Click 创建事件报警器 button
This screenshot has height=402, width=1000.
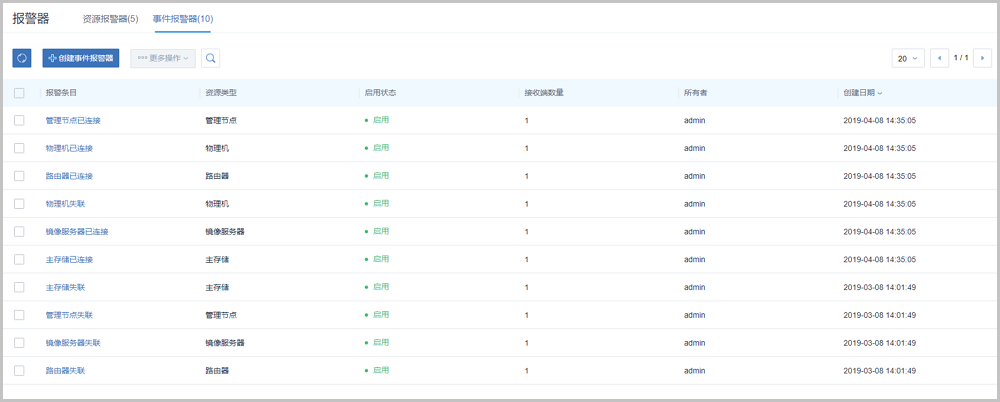81,58
